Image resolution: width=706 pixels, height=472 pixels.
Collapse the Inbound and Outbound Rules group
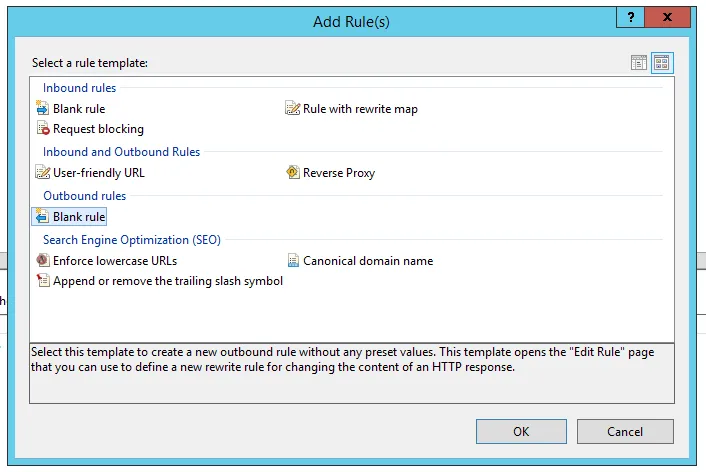point(121,152)
